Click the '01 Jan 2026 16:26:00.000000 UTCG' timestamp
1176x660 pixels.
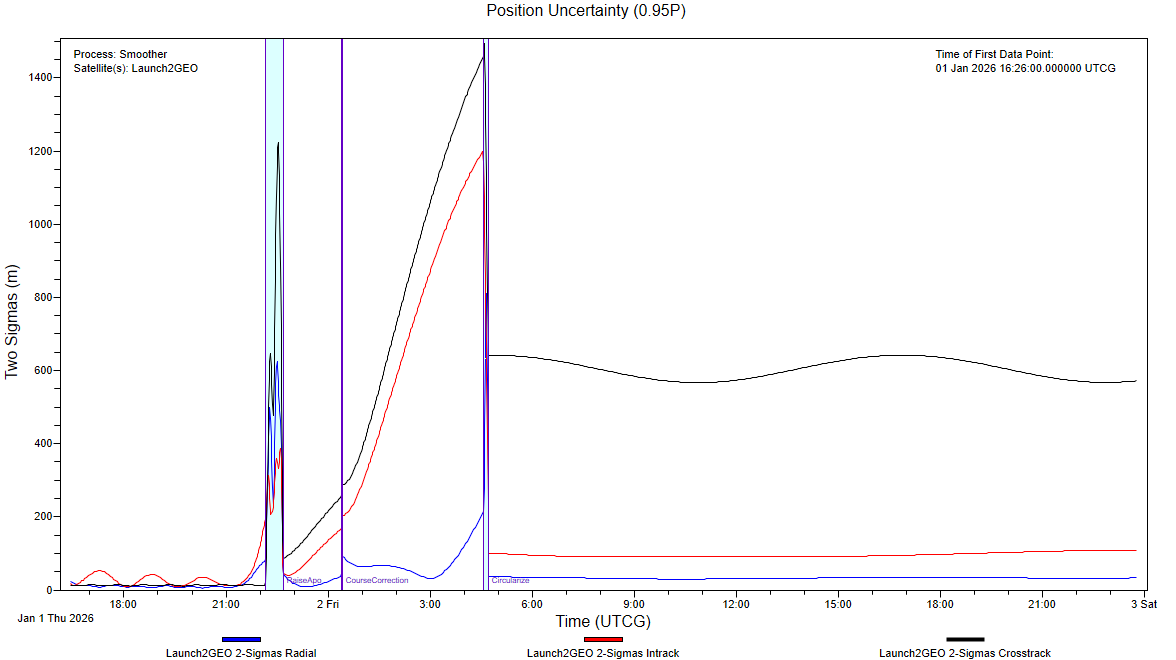1025,68
